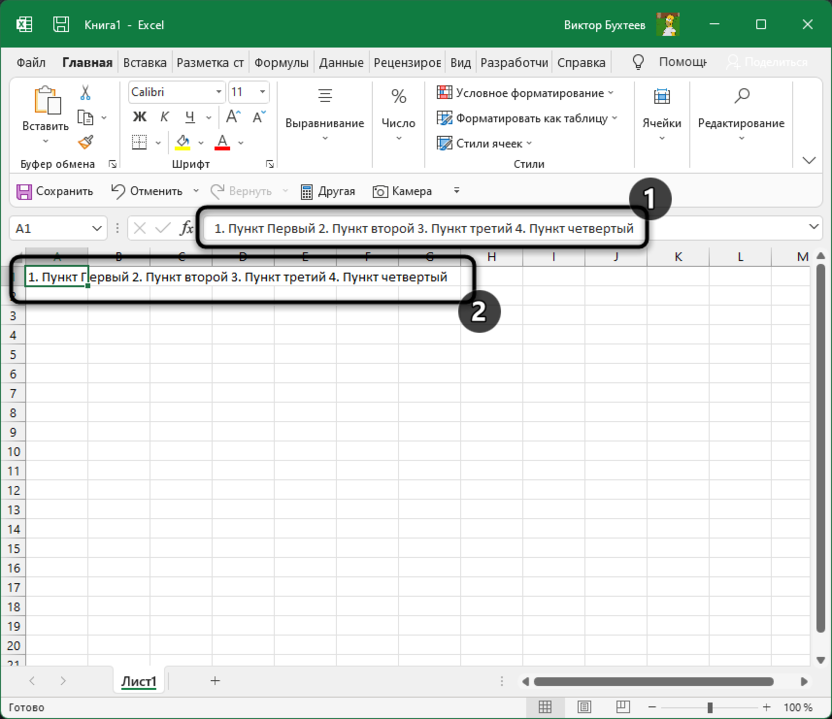
Task: Click the fill color bucket icon
Action: point(183,142)
